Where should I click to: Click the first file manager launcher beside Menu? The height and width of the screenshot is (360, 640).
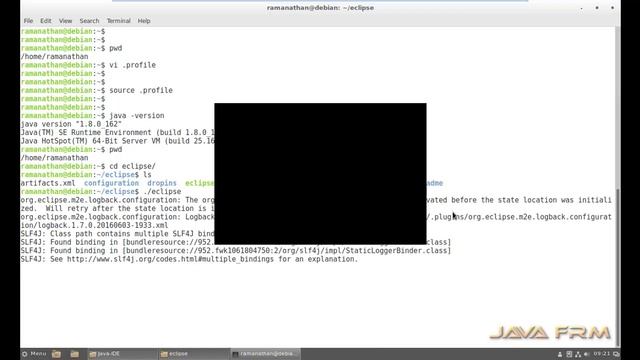pyautogui.click(x=57, y=354)
